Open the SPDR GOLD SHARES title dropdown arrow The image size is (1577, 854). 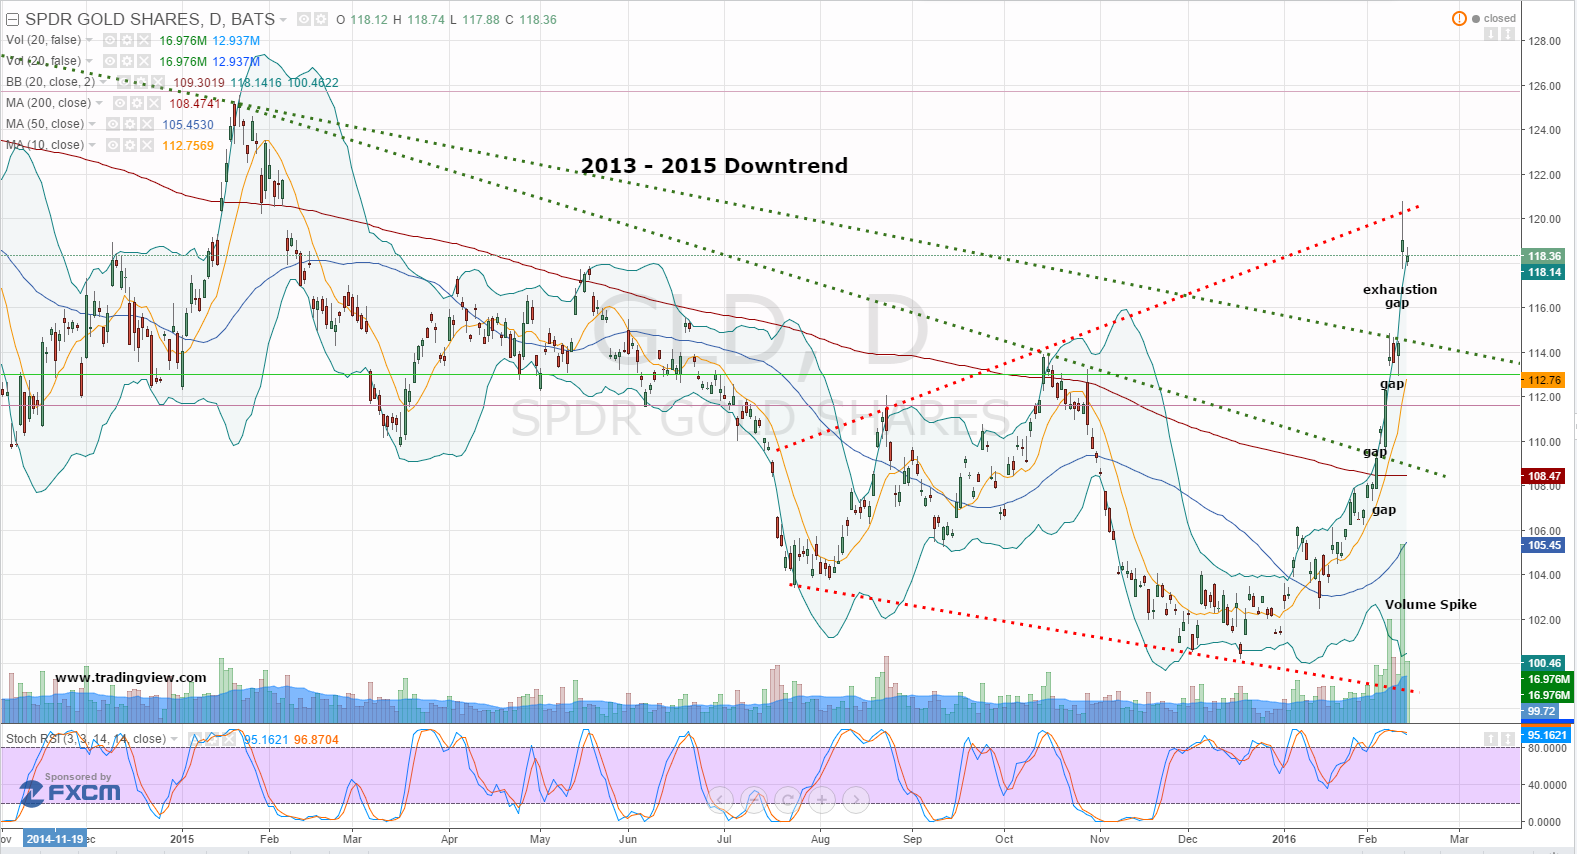point(284,20)
